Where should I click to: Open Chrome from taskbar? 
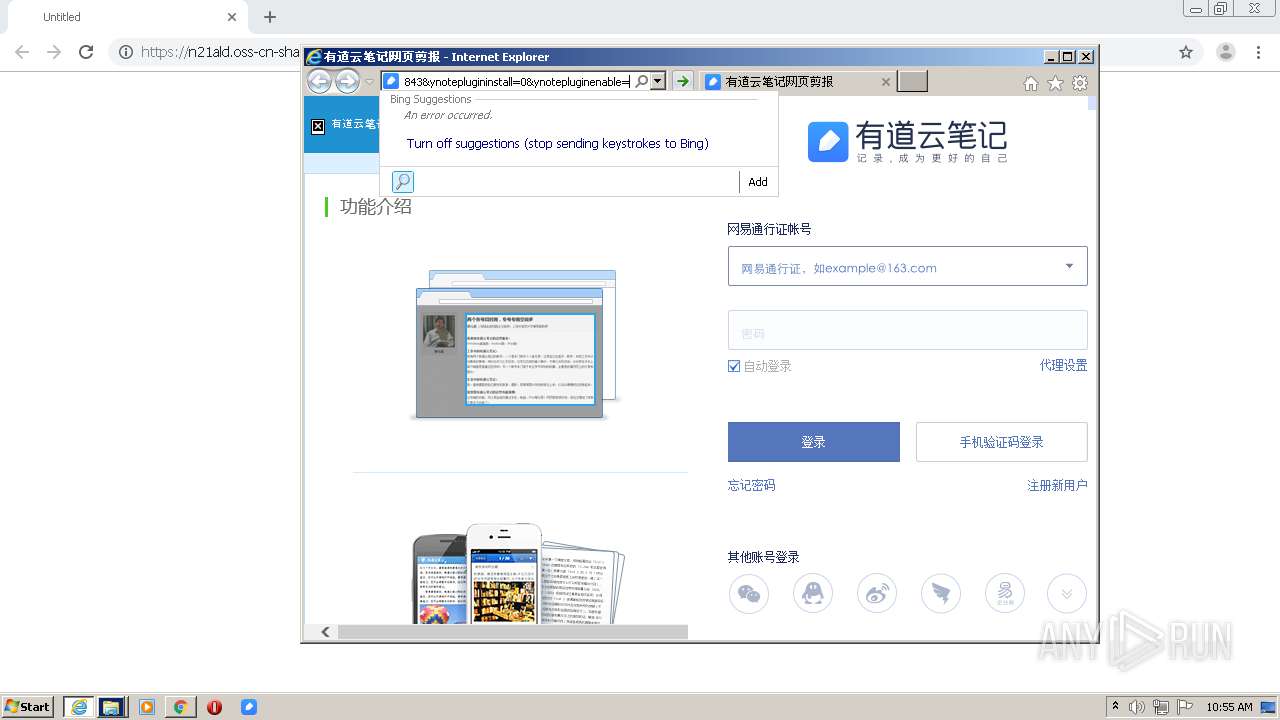[x=180, y=707]
